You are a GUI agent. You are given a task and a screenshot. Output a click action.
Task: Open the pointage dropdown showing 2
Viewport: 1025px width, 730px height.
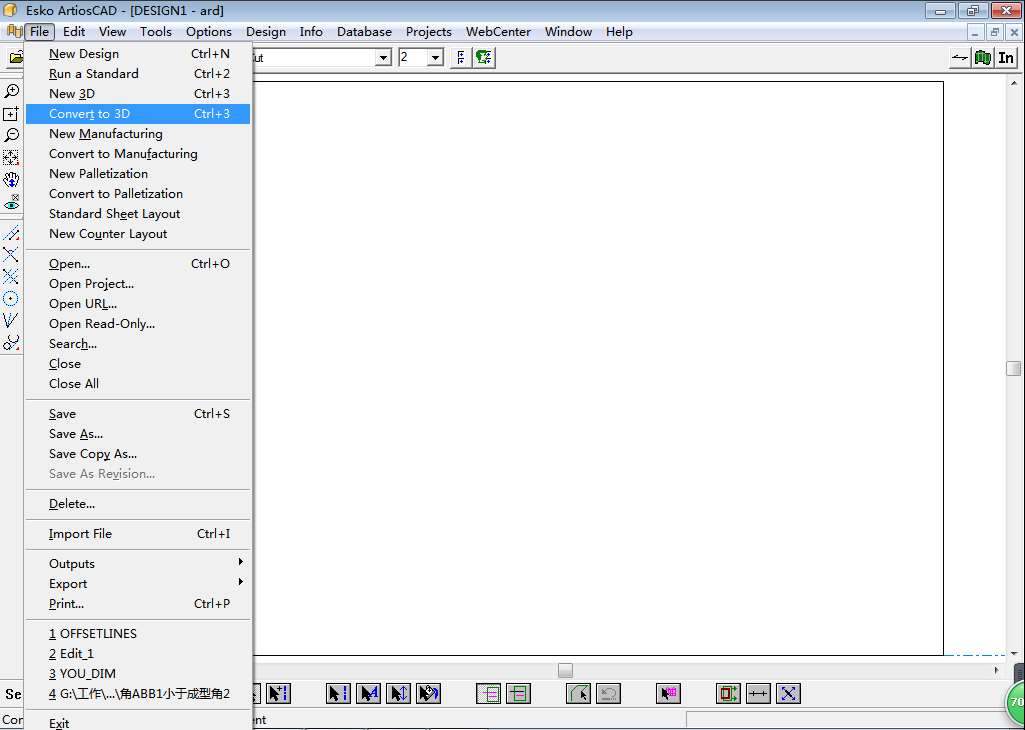pos(435,58)
